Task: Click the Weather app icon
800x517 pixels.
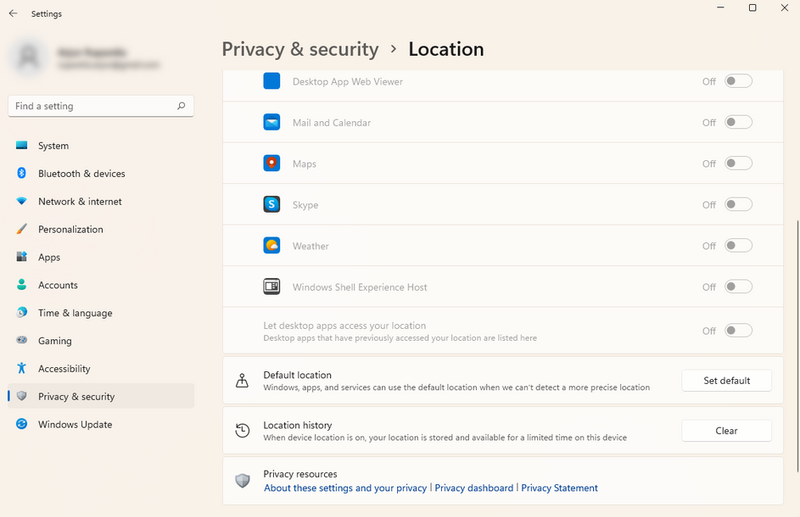Action: tap(272, 246)
